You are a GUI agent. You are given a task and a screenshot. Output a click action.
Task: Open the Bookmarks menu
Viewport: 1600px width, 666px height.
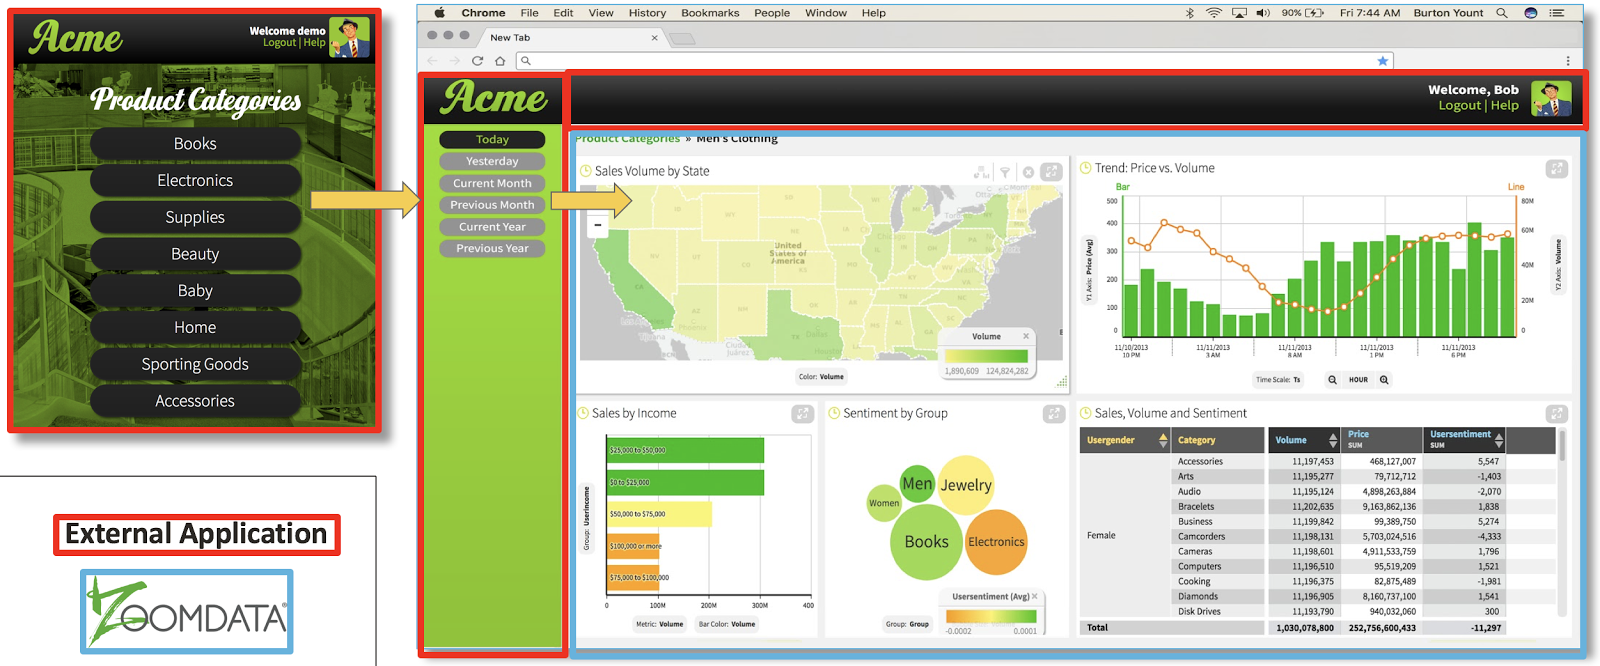tap(710, 13)
